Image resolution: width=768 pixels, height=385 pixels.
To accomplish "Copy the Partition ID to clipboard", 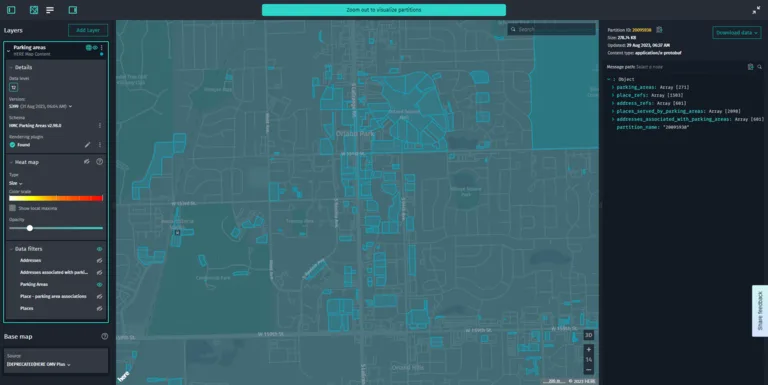I will [x=659, y=30].
